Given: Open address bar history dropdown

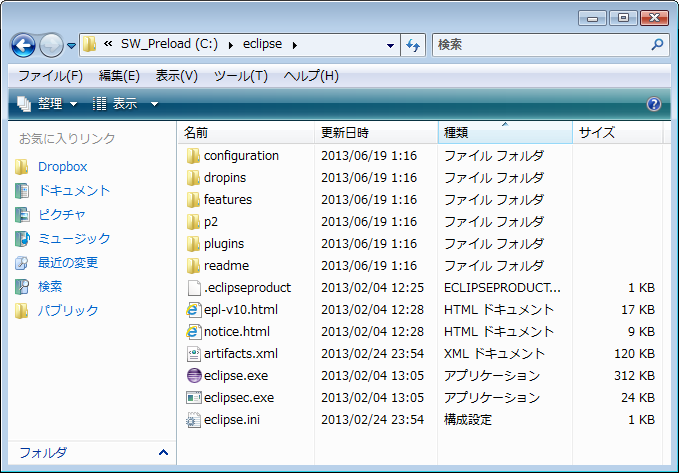Looking at the screenshot, I should pyautogui.click(x=390, y=45).
